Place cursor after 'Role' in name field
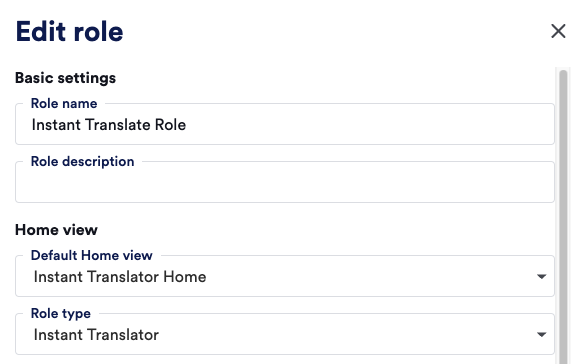 [186, 125]
